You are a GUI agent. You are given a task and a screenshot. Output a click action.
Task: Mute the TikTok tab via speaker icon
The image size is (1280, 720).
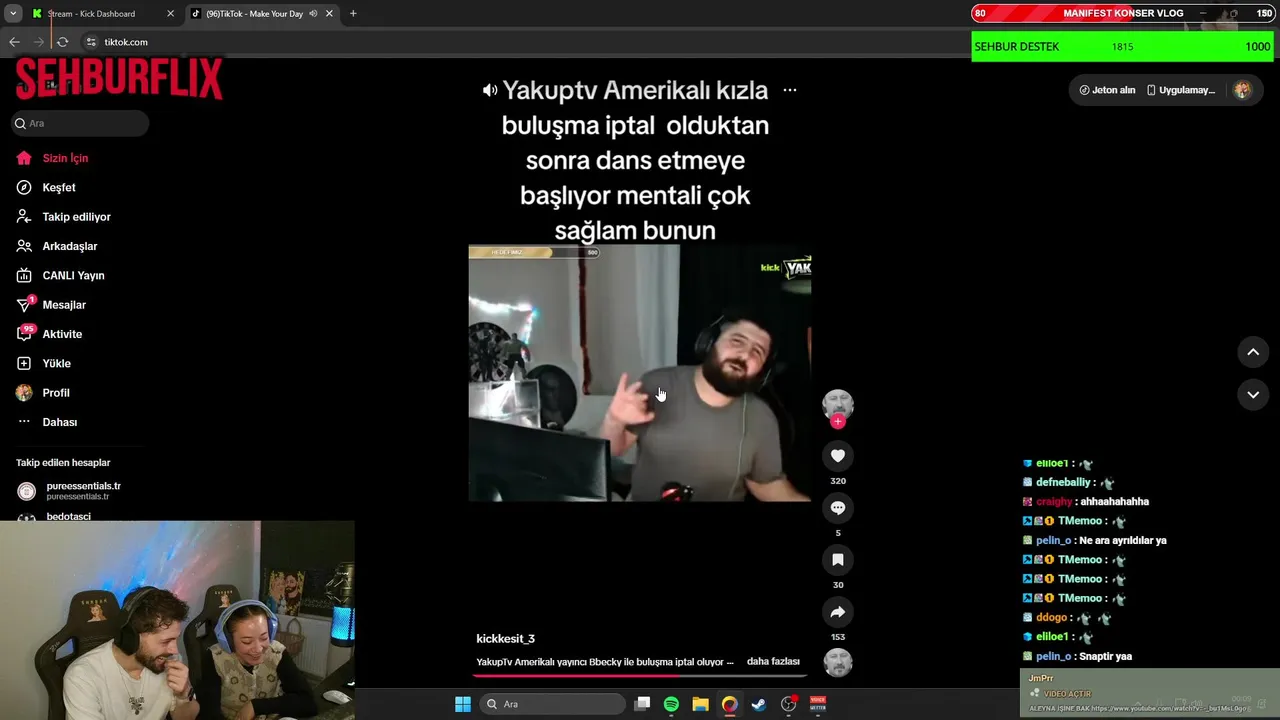click(313, 14)
